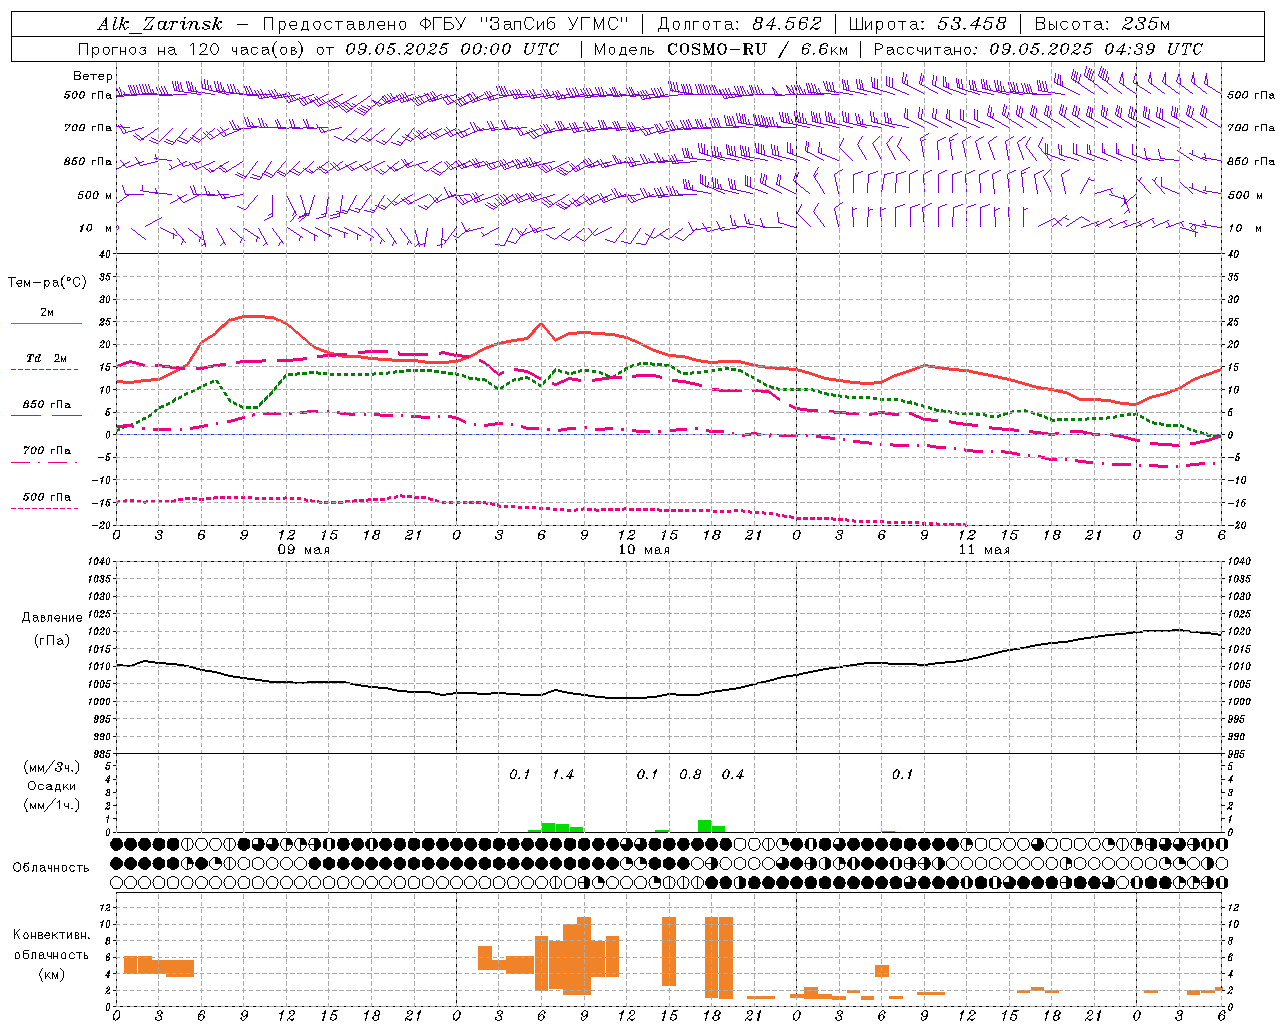Click the COSMO-RU model name in header
The image size is (1280, 1024).
(717, 49)
